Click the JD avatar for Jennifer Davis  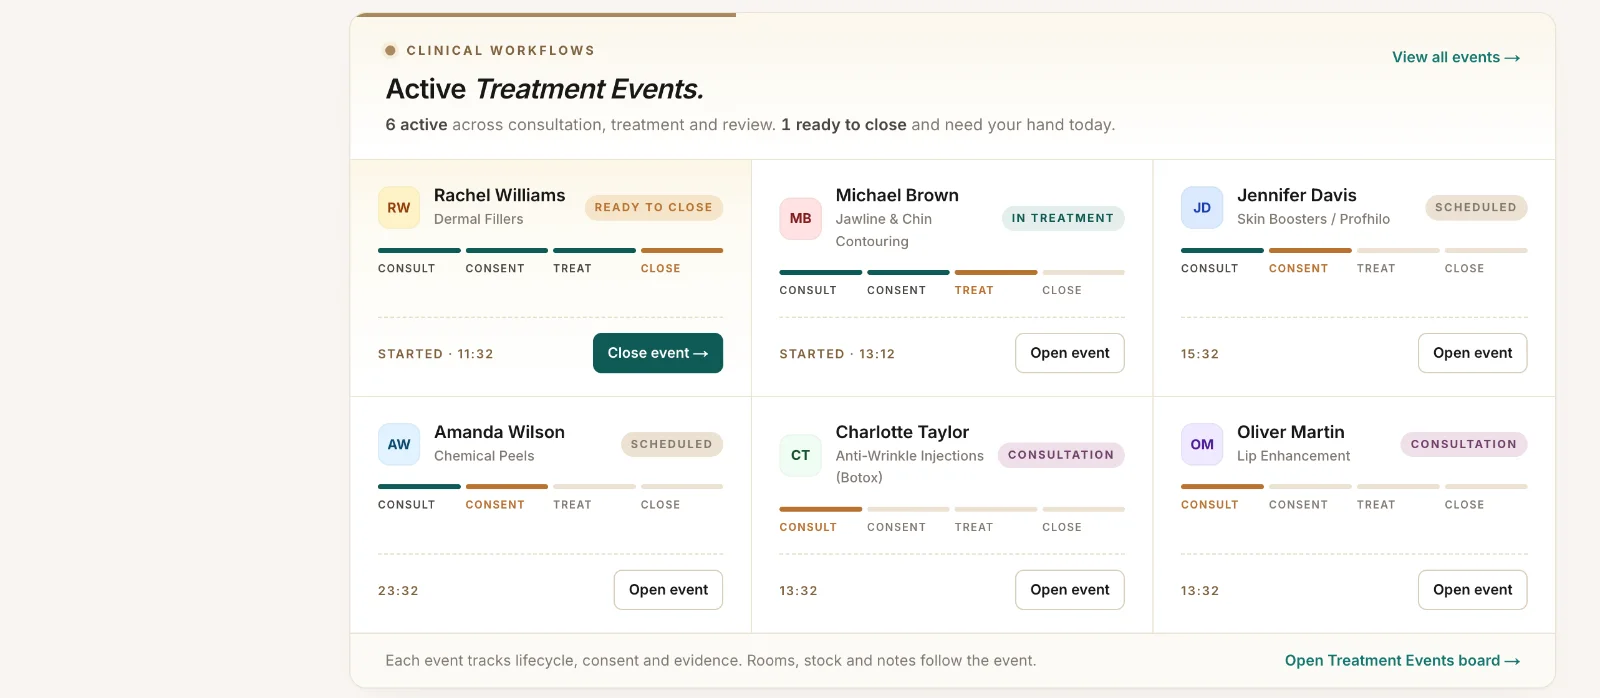click(x=1202, y=208)
